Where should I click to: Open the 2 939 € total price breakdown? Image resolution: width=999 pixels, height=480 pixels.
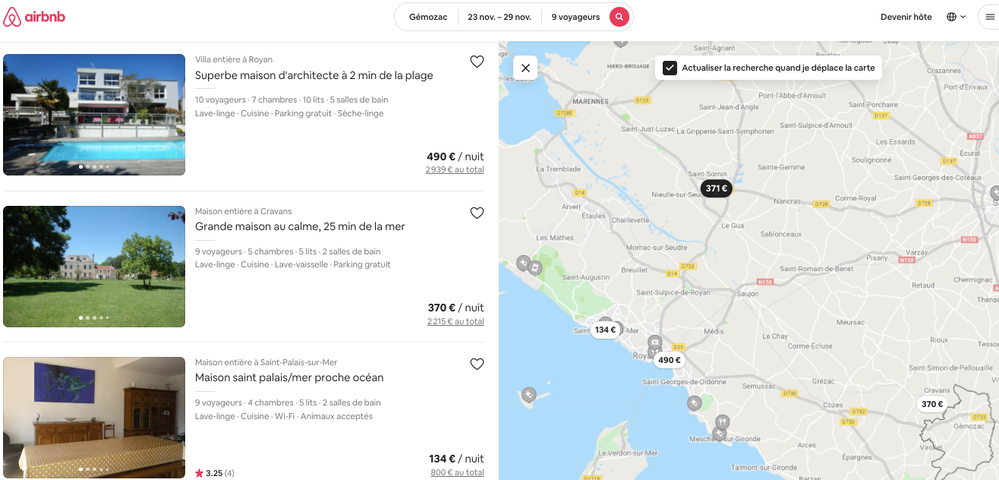click(454, 170)
